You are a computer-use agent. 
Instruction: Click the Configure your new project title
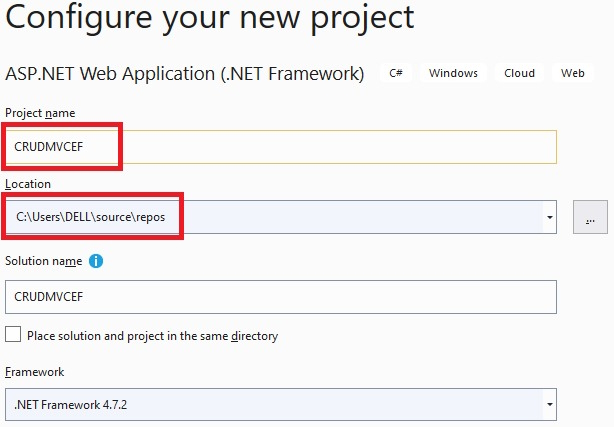coord(209,18)
